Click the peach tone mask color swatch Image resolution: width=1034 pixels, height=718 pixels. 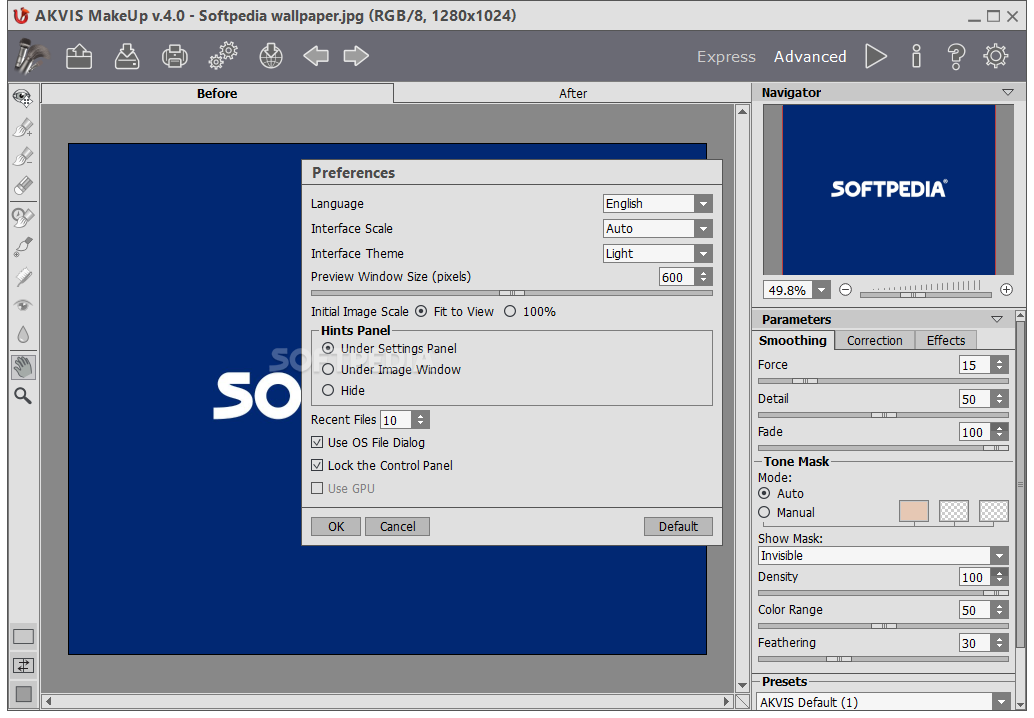coord(913,511)
